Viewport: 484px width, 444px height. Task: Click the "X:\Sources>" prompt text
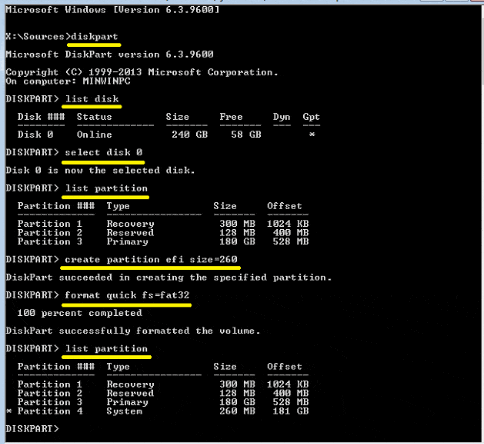(x=38, y=36)
